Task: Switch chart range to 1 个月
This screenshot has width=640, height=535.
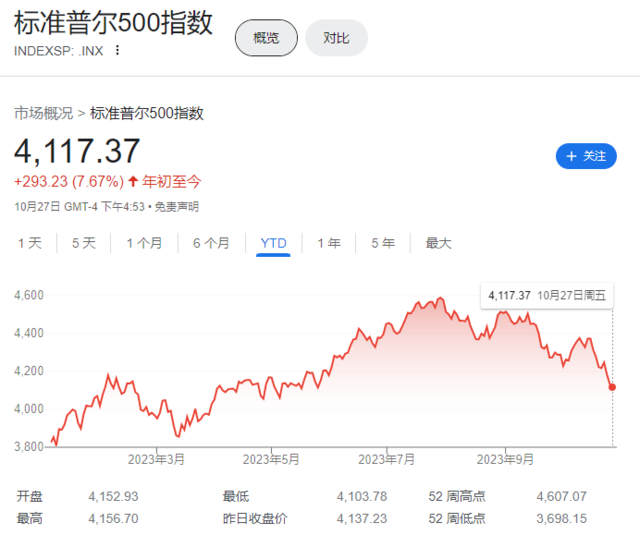Action: pyautogui.click(x=144, y=243)
